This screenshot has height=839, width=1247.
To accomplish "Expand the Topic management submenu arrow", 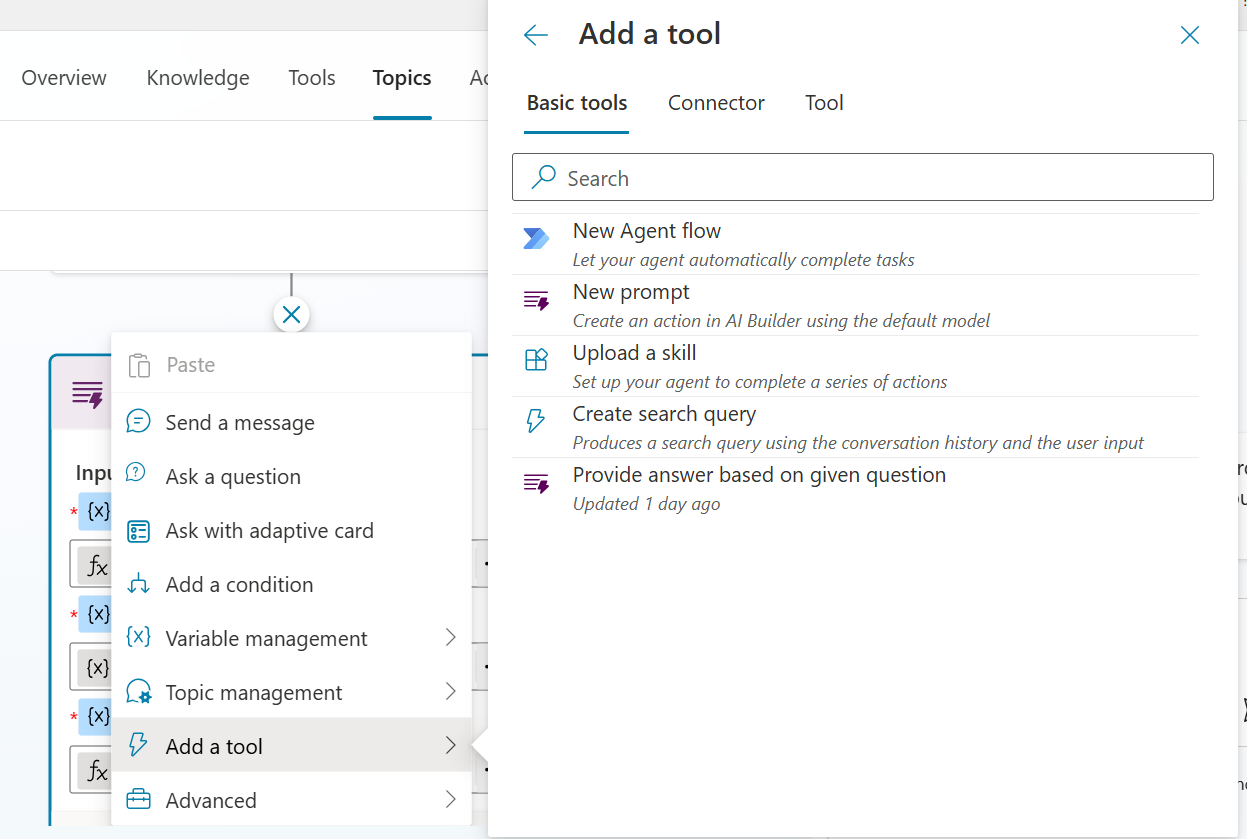I will (x=450, y=692).
